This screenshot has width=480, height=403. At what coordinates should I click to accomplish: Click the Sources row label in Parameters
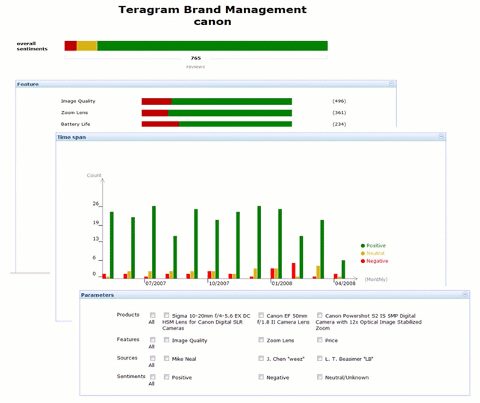[x=127, y=358]
